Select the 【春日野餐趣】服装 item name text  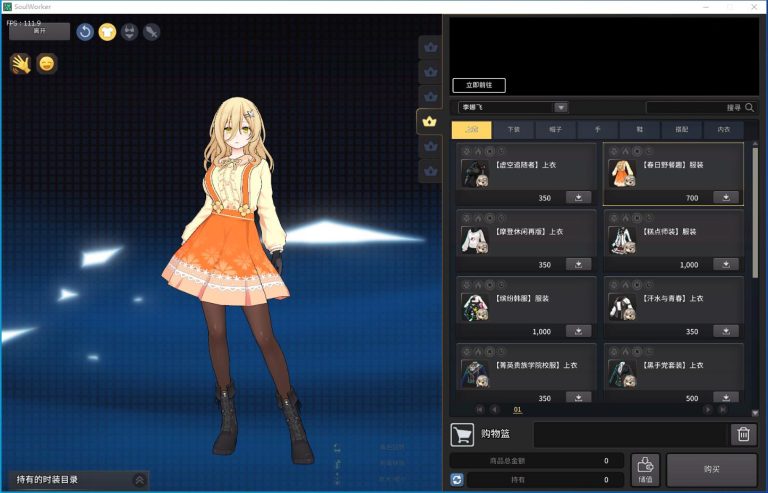672,165
